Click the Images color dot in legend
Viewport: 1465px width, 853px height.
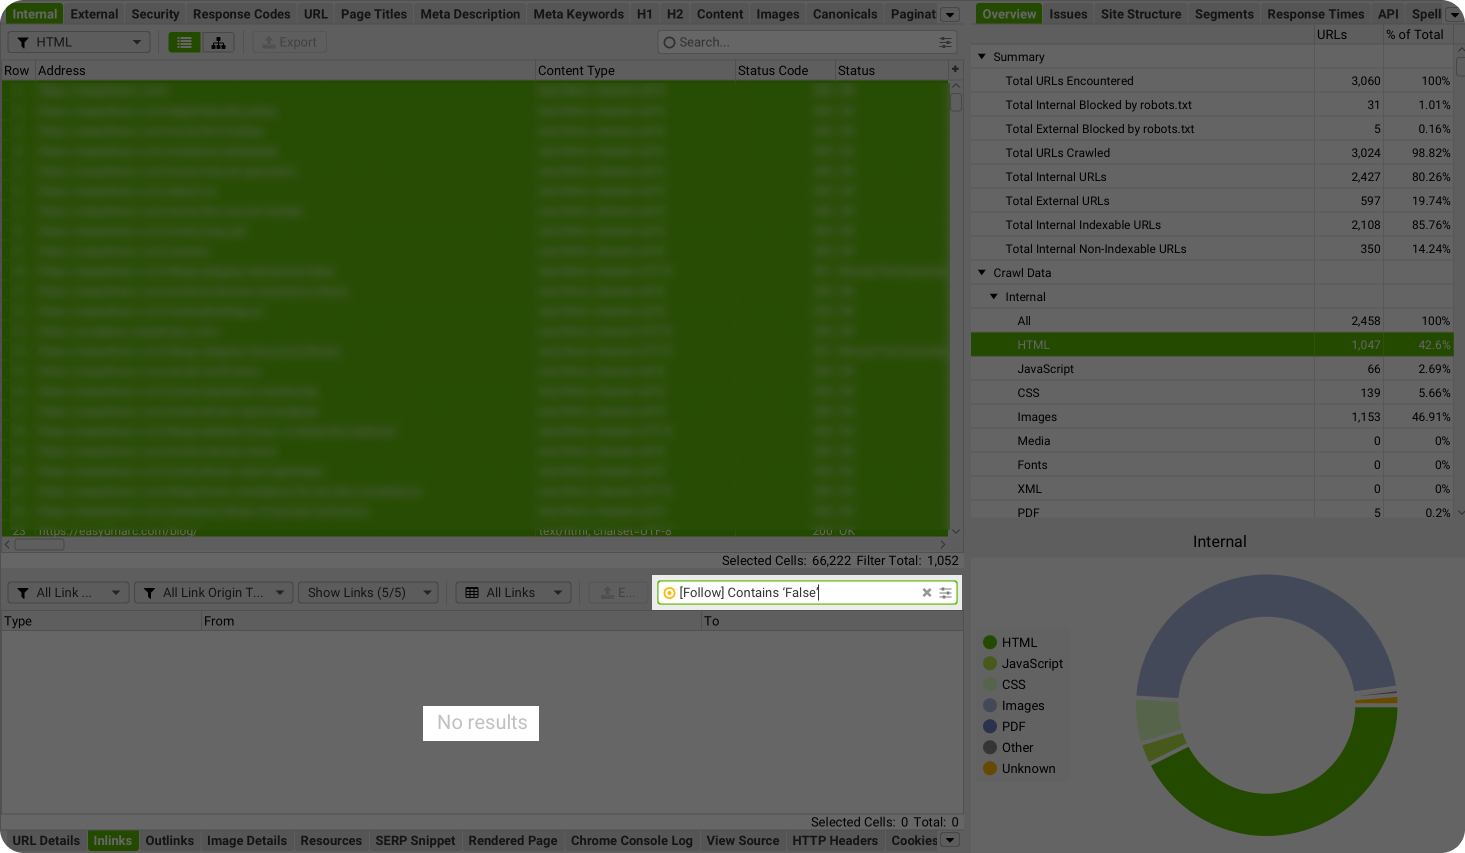[990, 706]
